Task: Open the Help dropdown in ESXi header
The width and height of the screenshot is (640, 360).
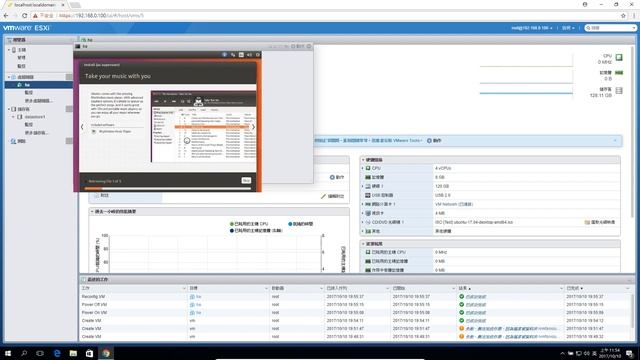Action: [x=568, y=28]
